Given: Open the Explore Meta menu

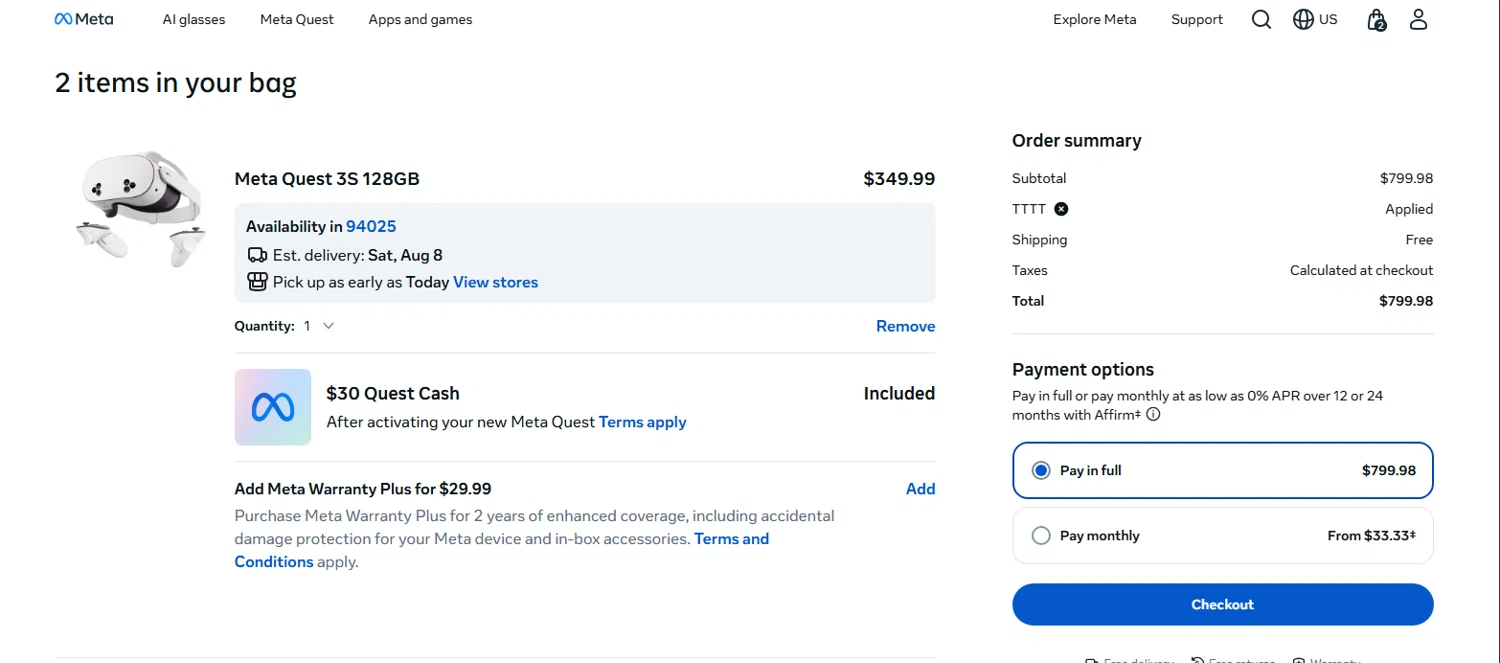Looking at the screenshot, I should click(1094, 19).
